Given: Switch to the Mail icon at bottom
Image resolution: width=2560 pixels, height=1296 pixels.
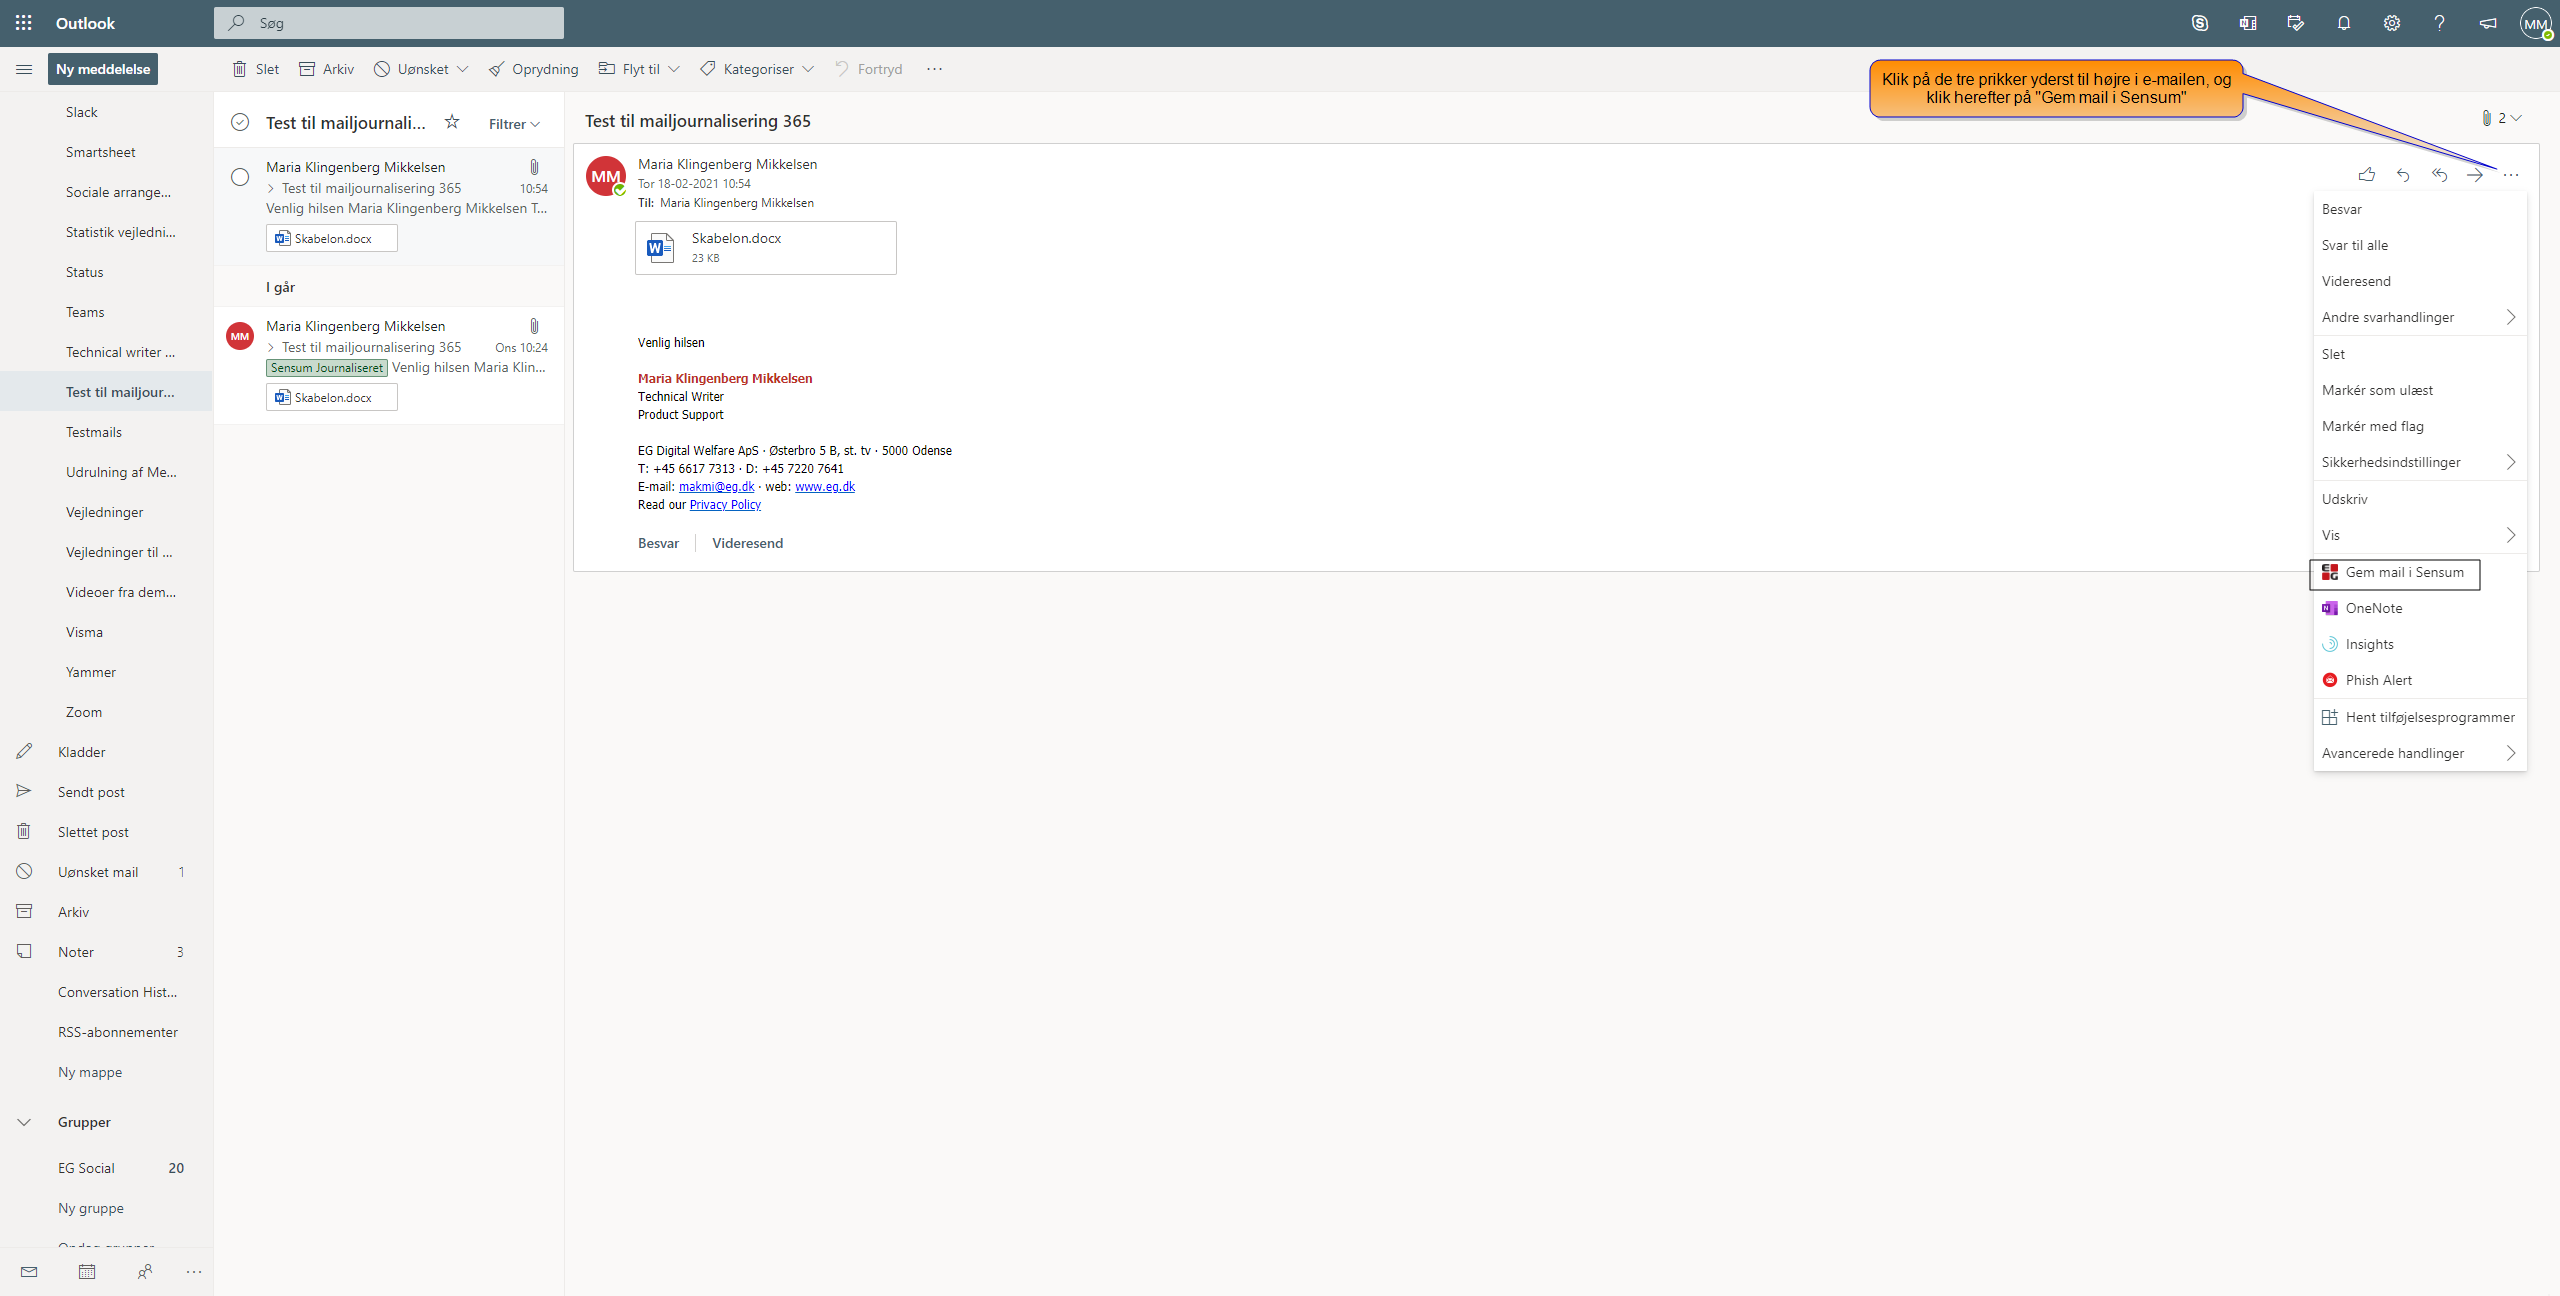Looking at the screenshot, I should [x=29, y=1271].
